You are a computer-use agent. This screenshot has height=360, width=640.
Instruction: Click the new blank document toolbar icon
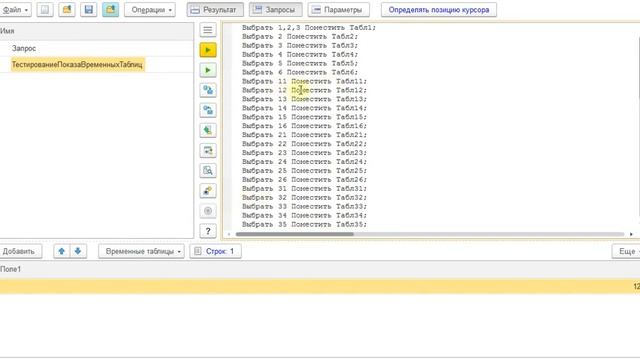point(45,9)
